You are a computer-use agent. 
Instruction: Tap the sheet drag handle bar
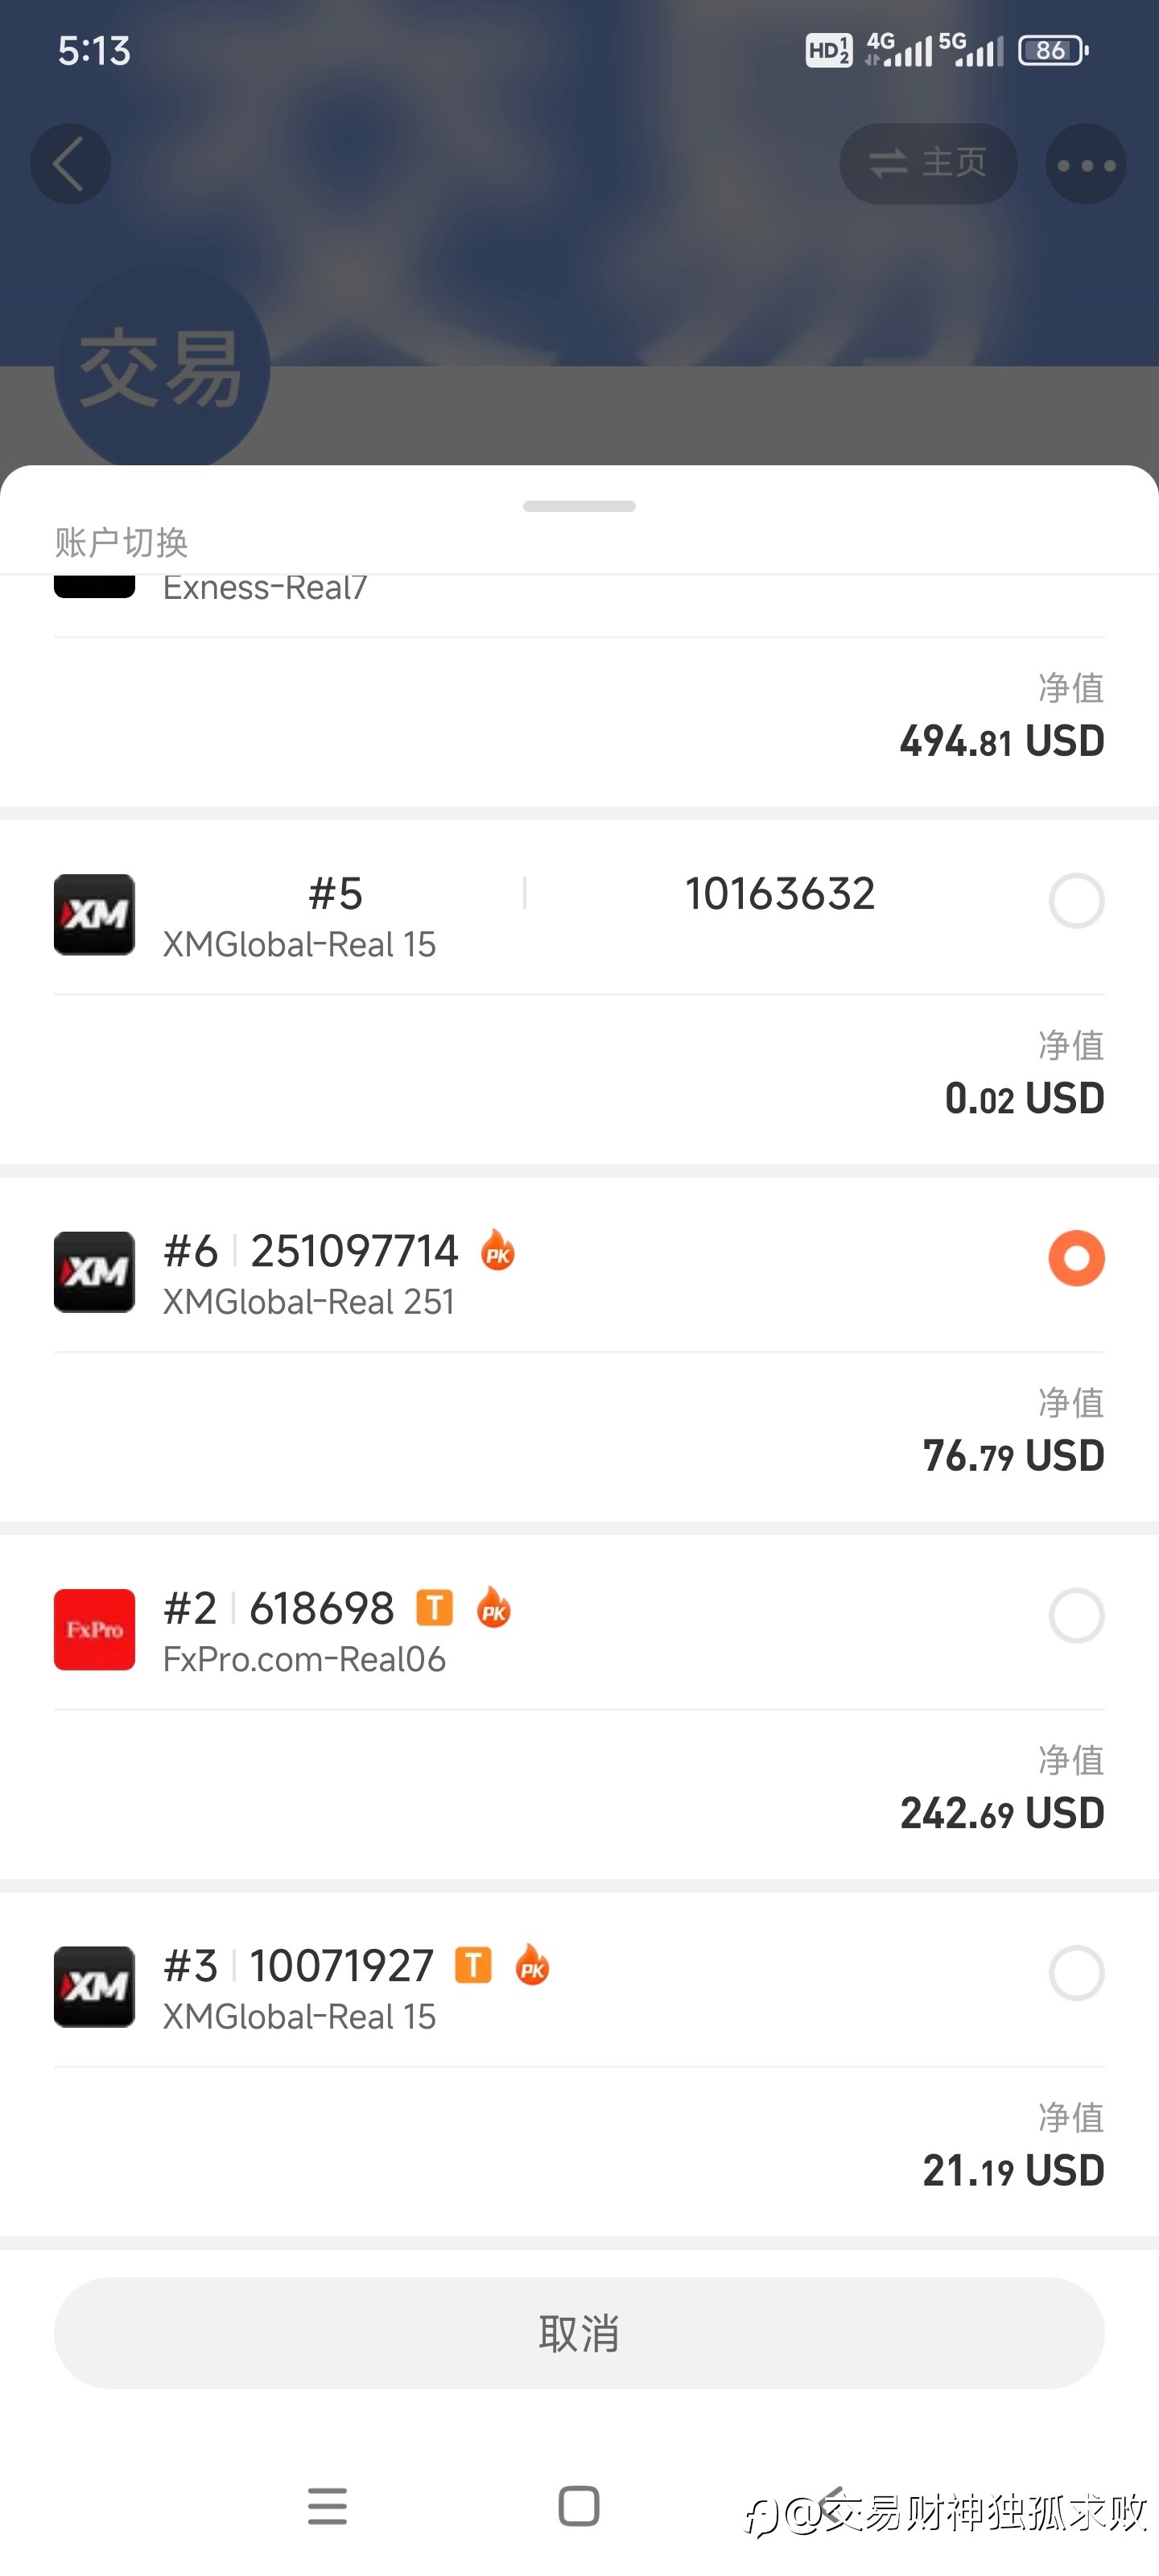579,506
